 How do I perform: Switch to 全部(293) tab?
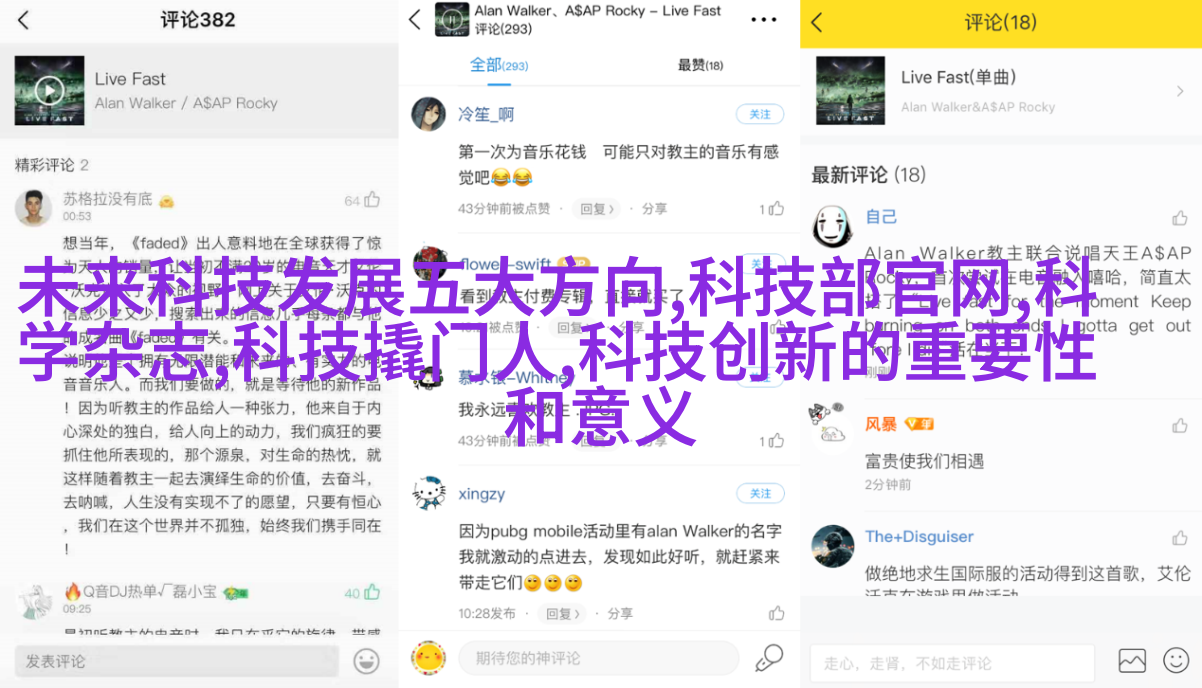coord(499,65)
